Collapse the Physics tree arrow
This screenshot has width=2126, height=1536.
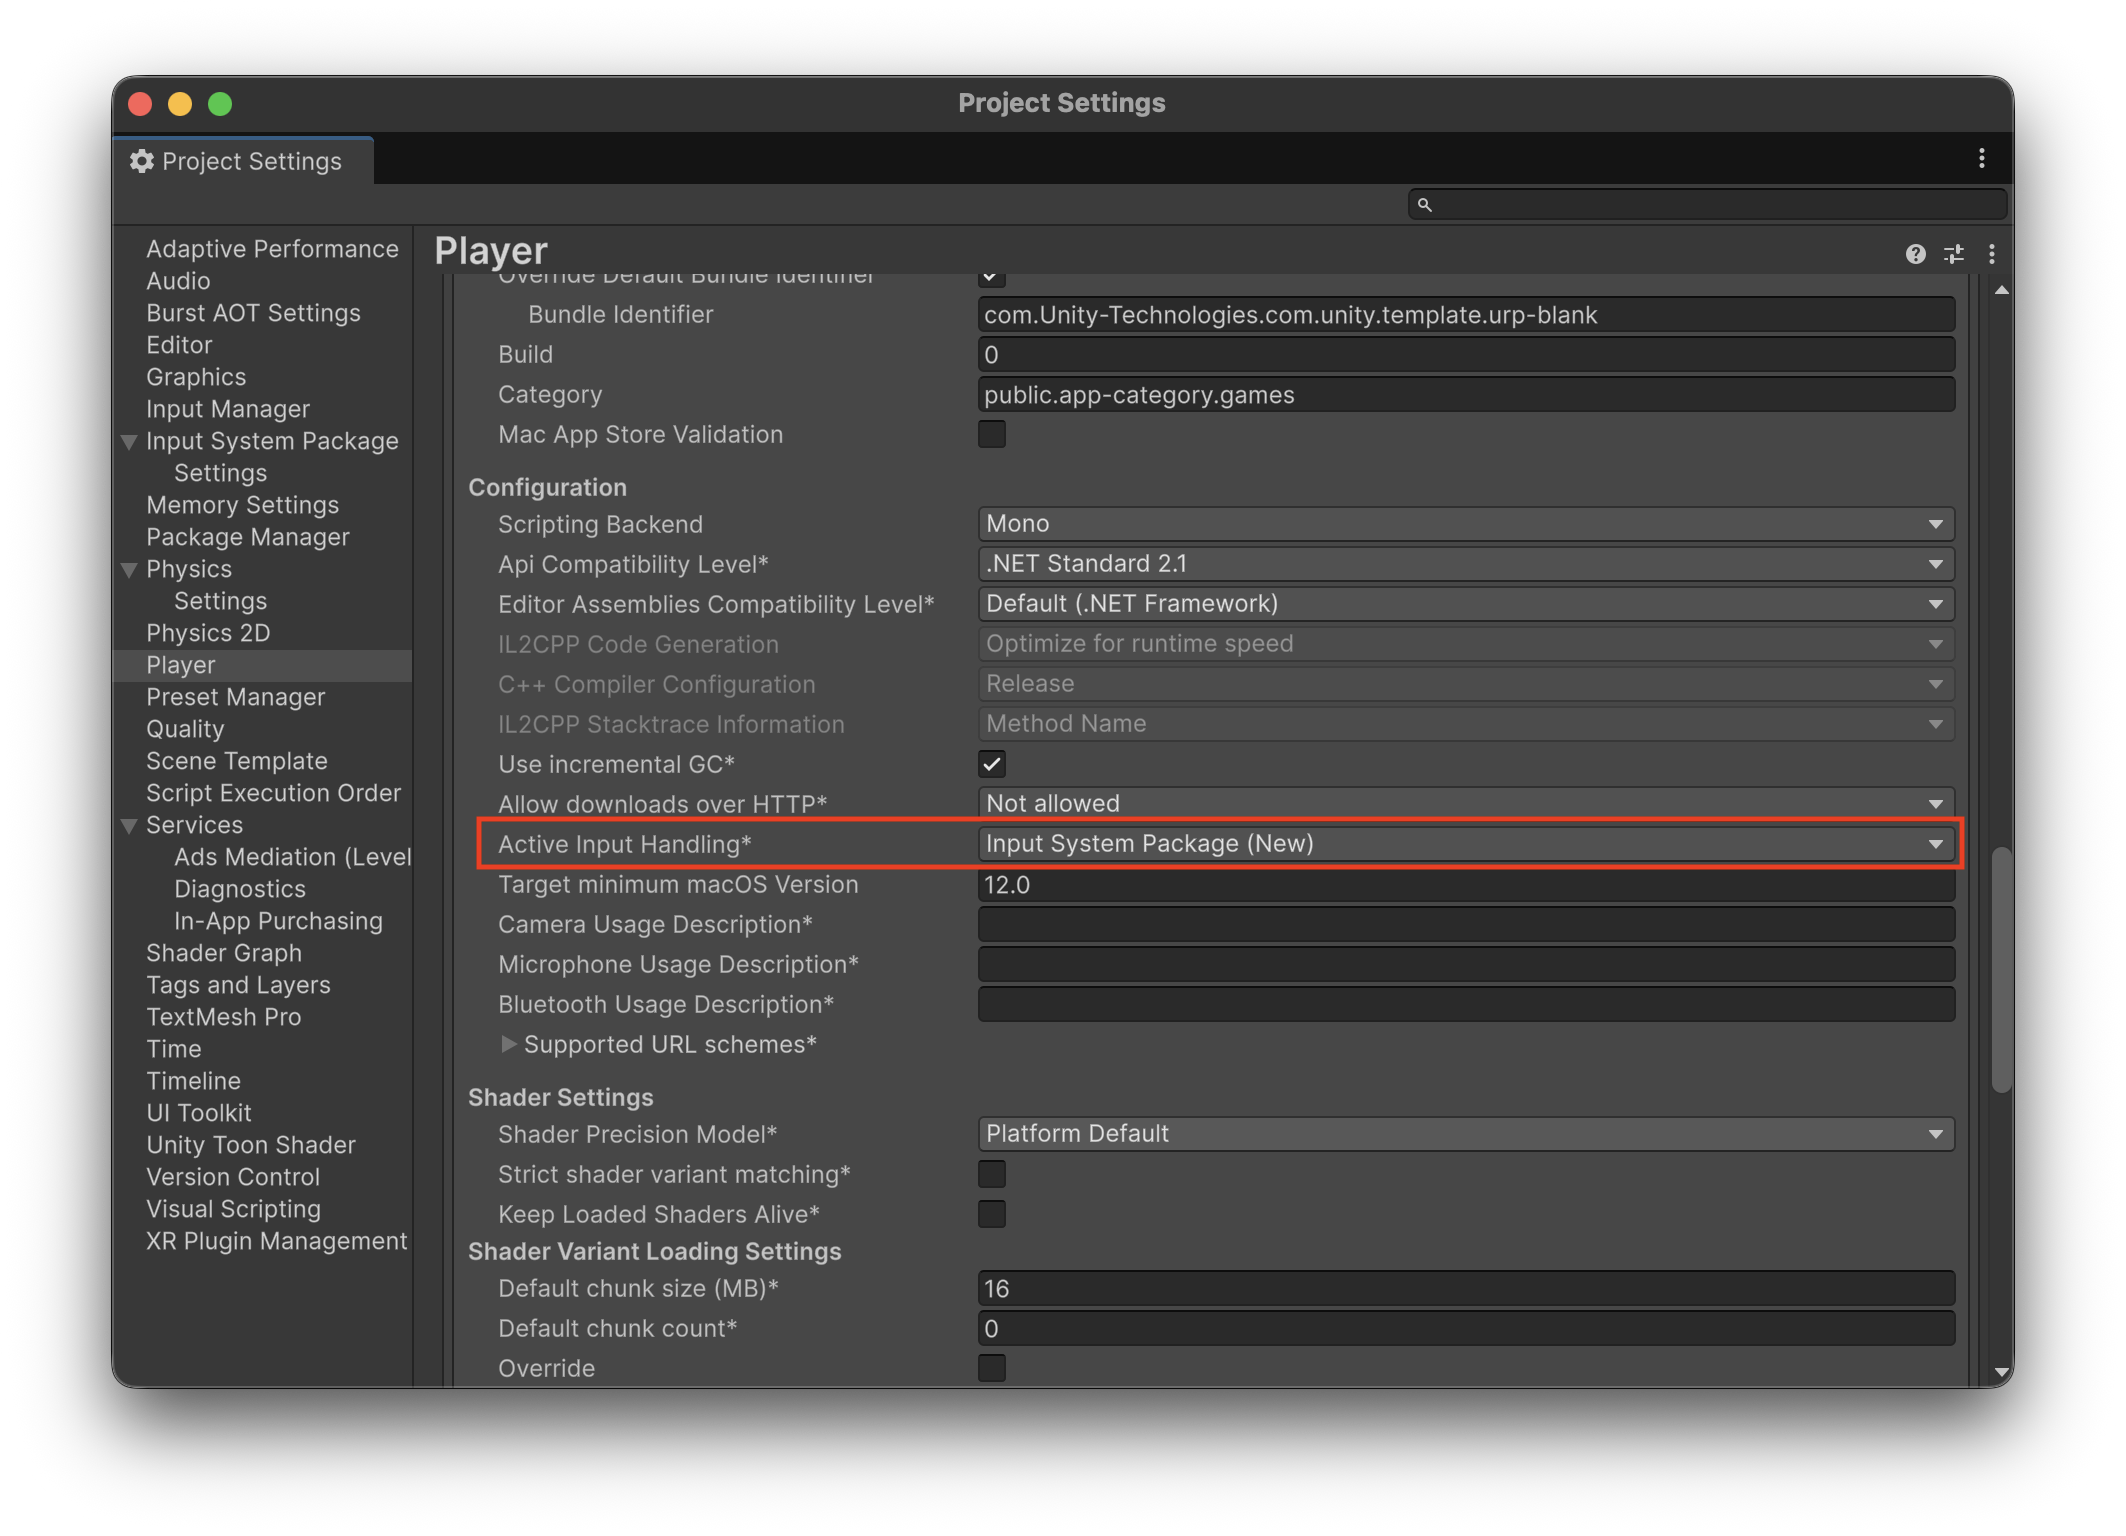pyautogui.click(x=129, y=569)
